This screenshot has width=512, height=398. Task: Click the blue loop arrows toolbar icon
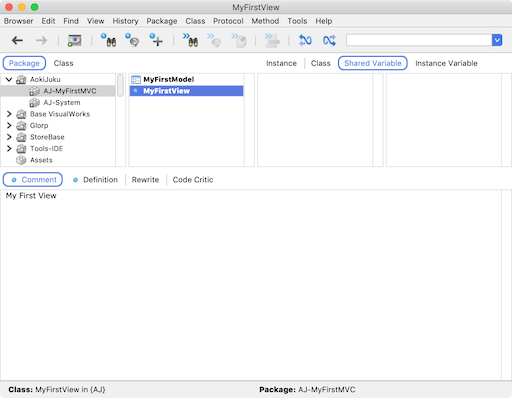(305, 41)
